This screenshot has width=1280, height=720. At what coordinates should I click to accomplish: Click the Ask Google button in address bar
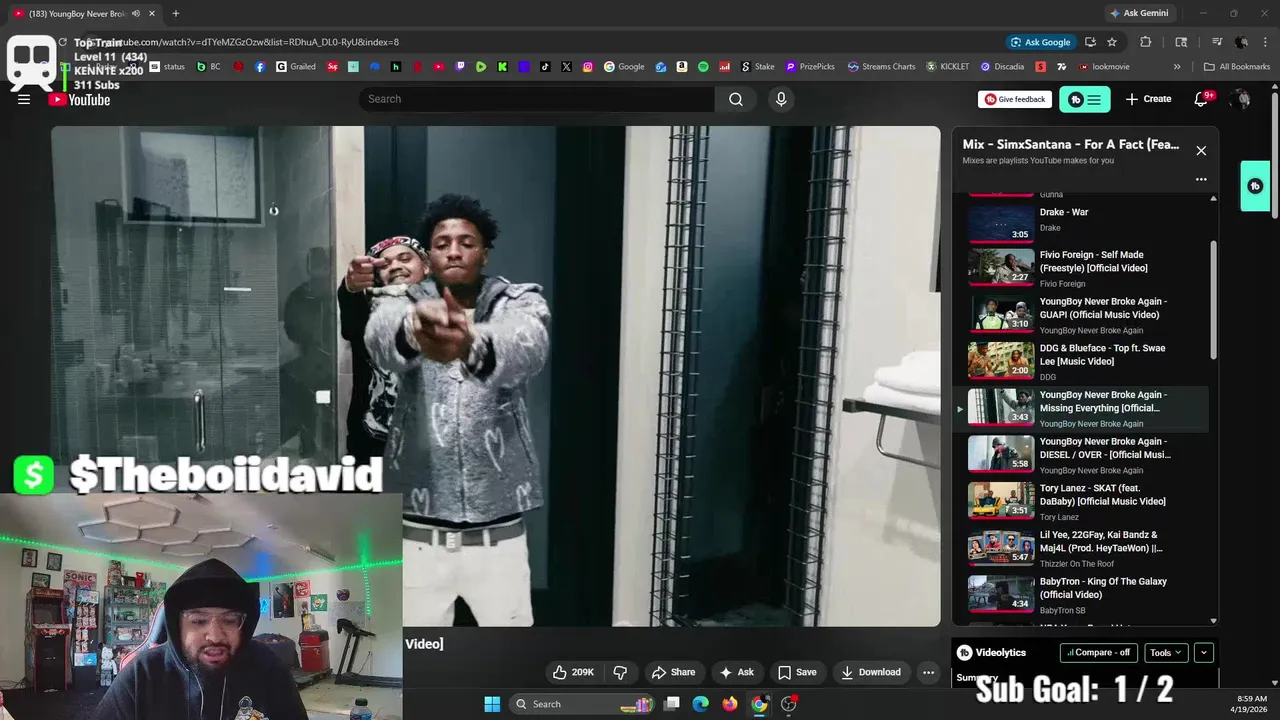[1040, 42]
